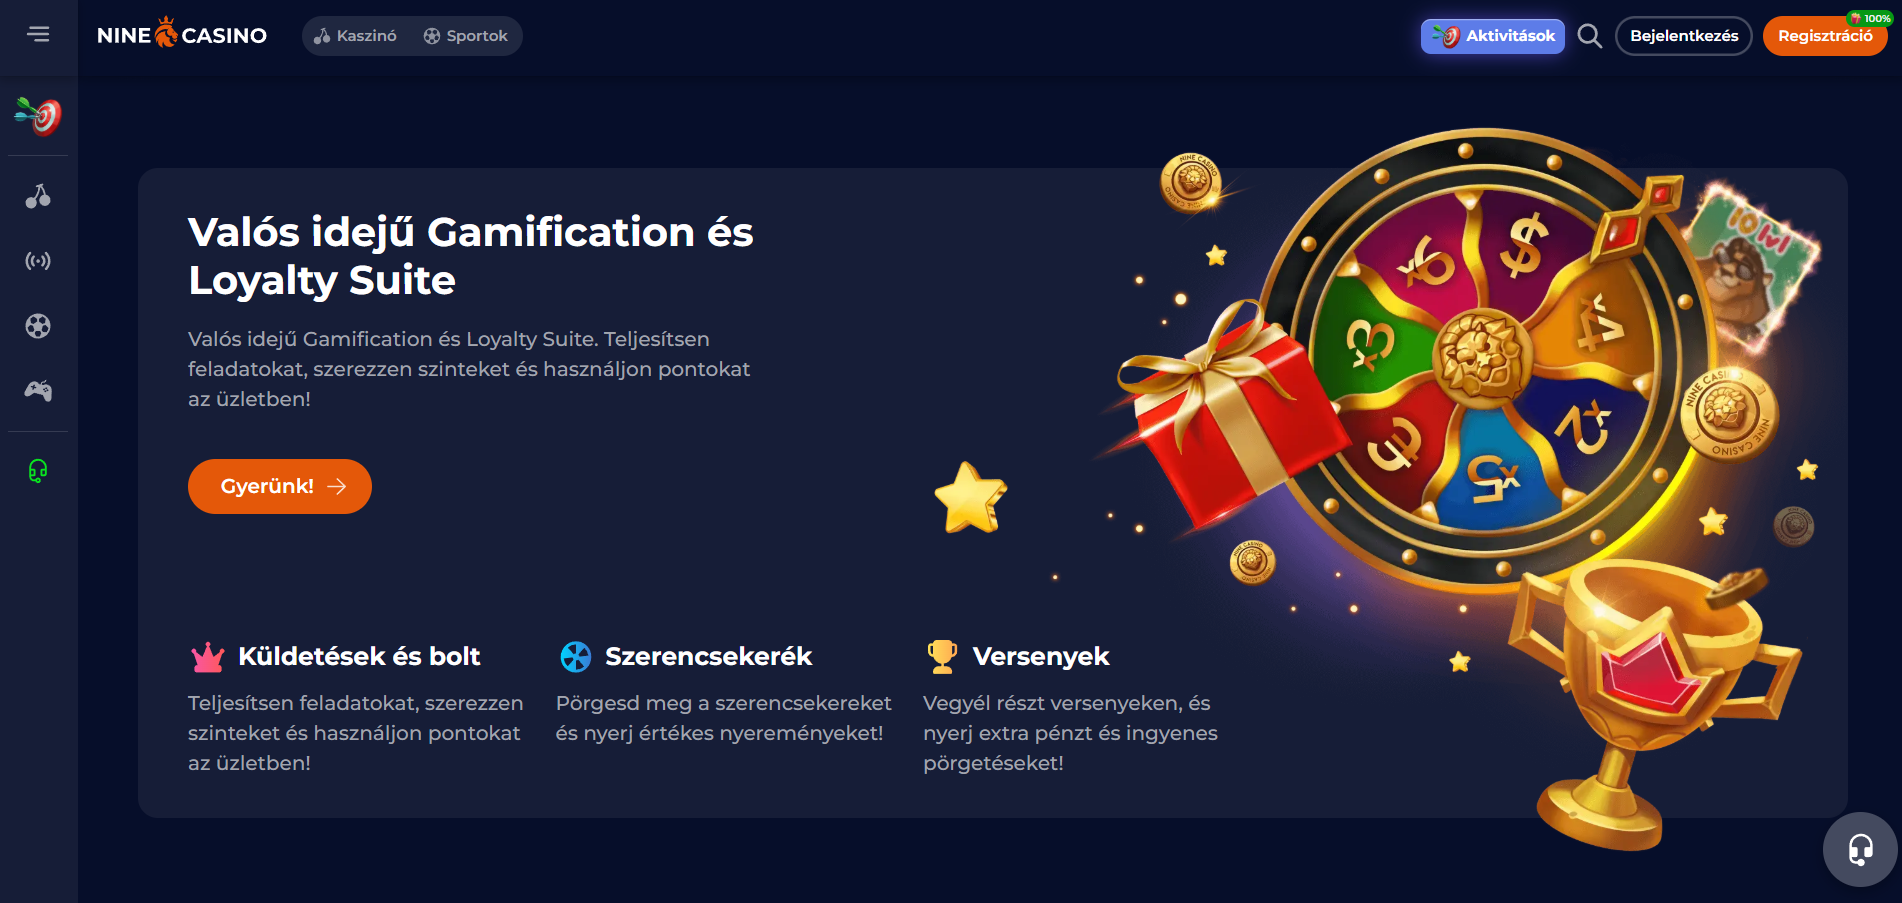Open the cherries slots icon in sidebar

38,196
